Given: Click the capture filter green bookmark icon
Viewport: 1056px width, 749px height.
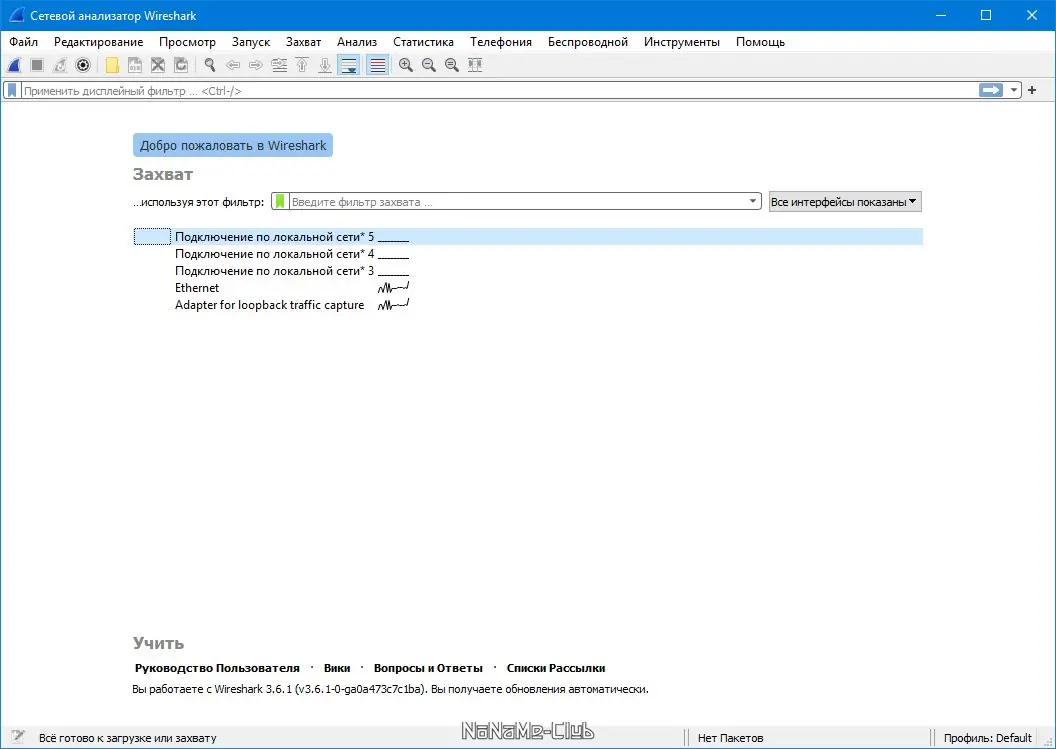Looking at the screenshot, I should [x=280, y=201].
